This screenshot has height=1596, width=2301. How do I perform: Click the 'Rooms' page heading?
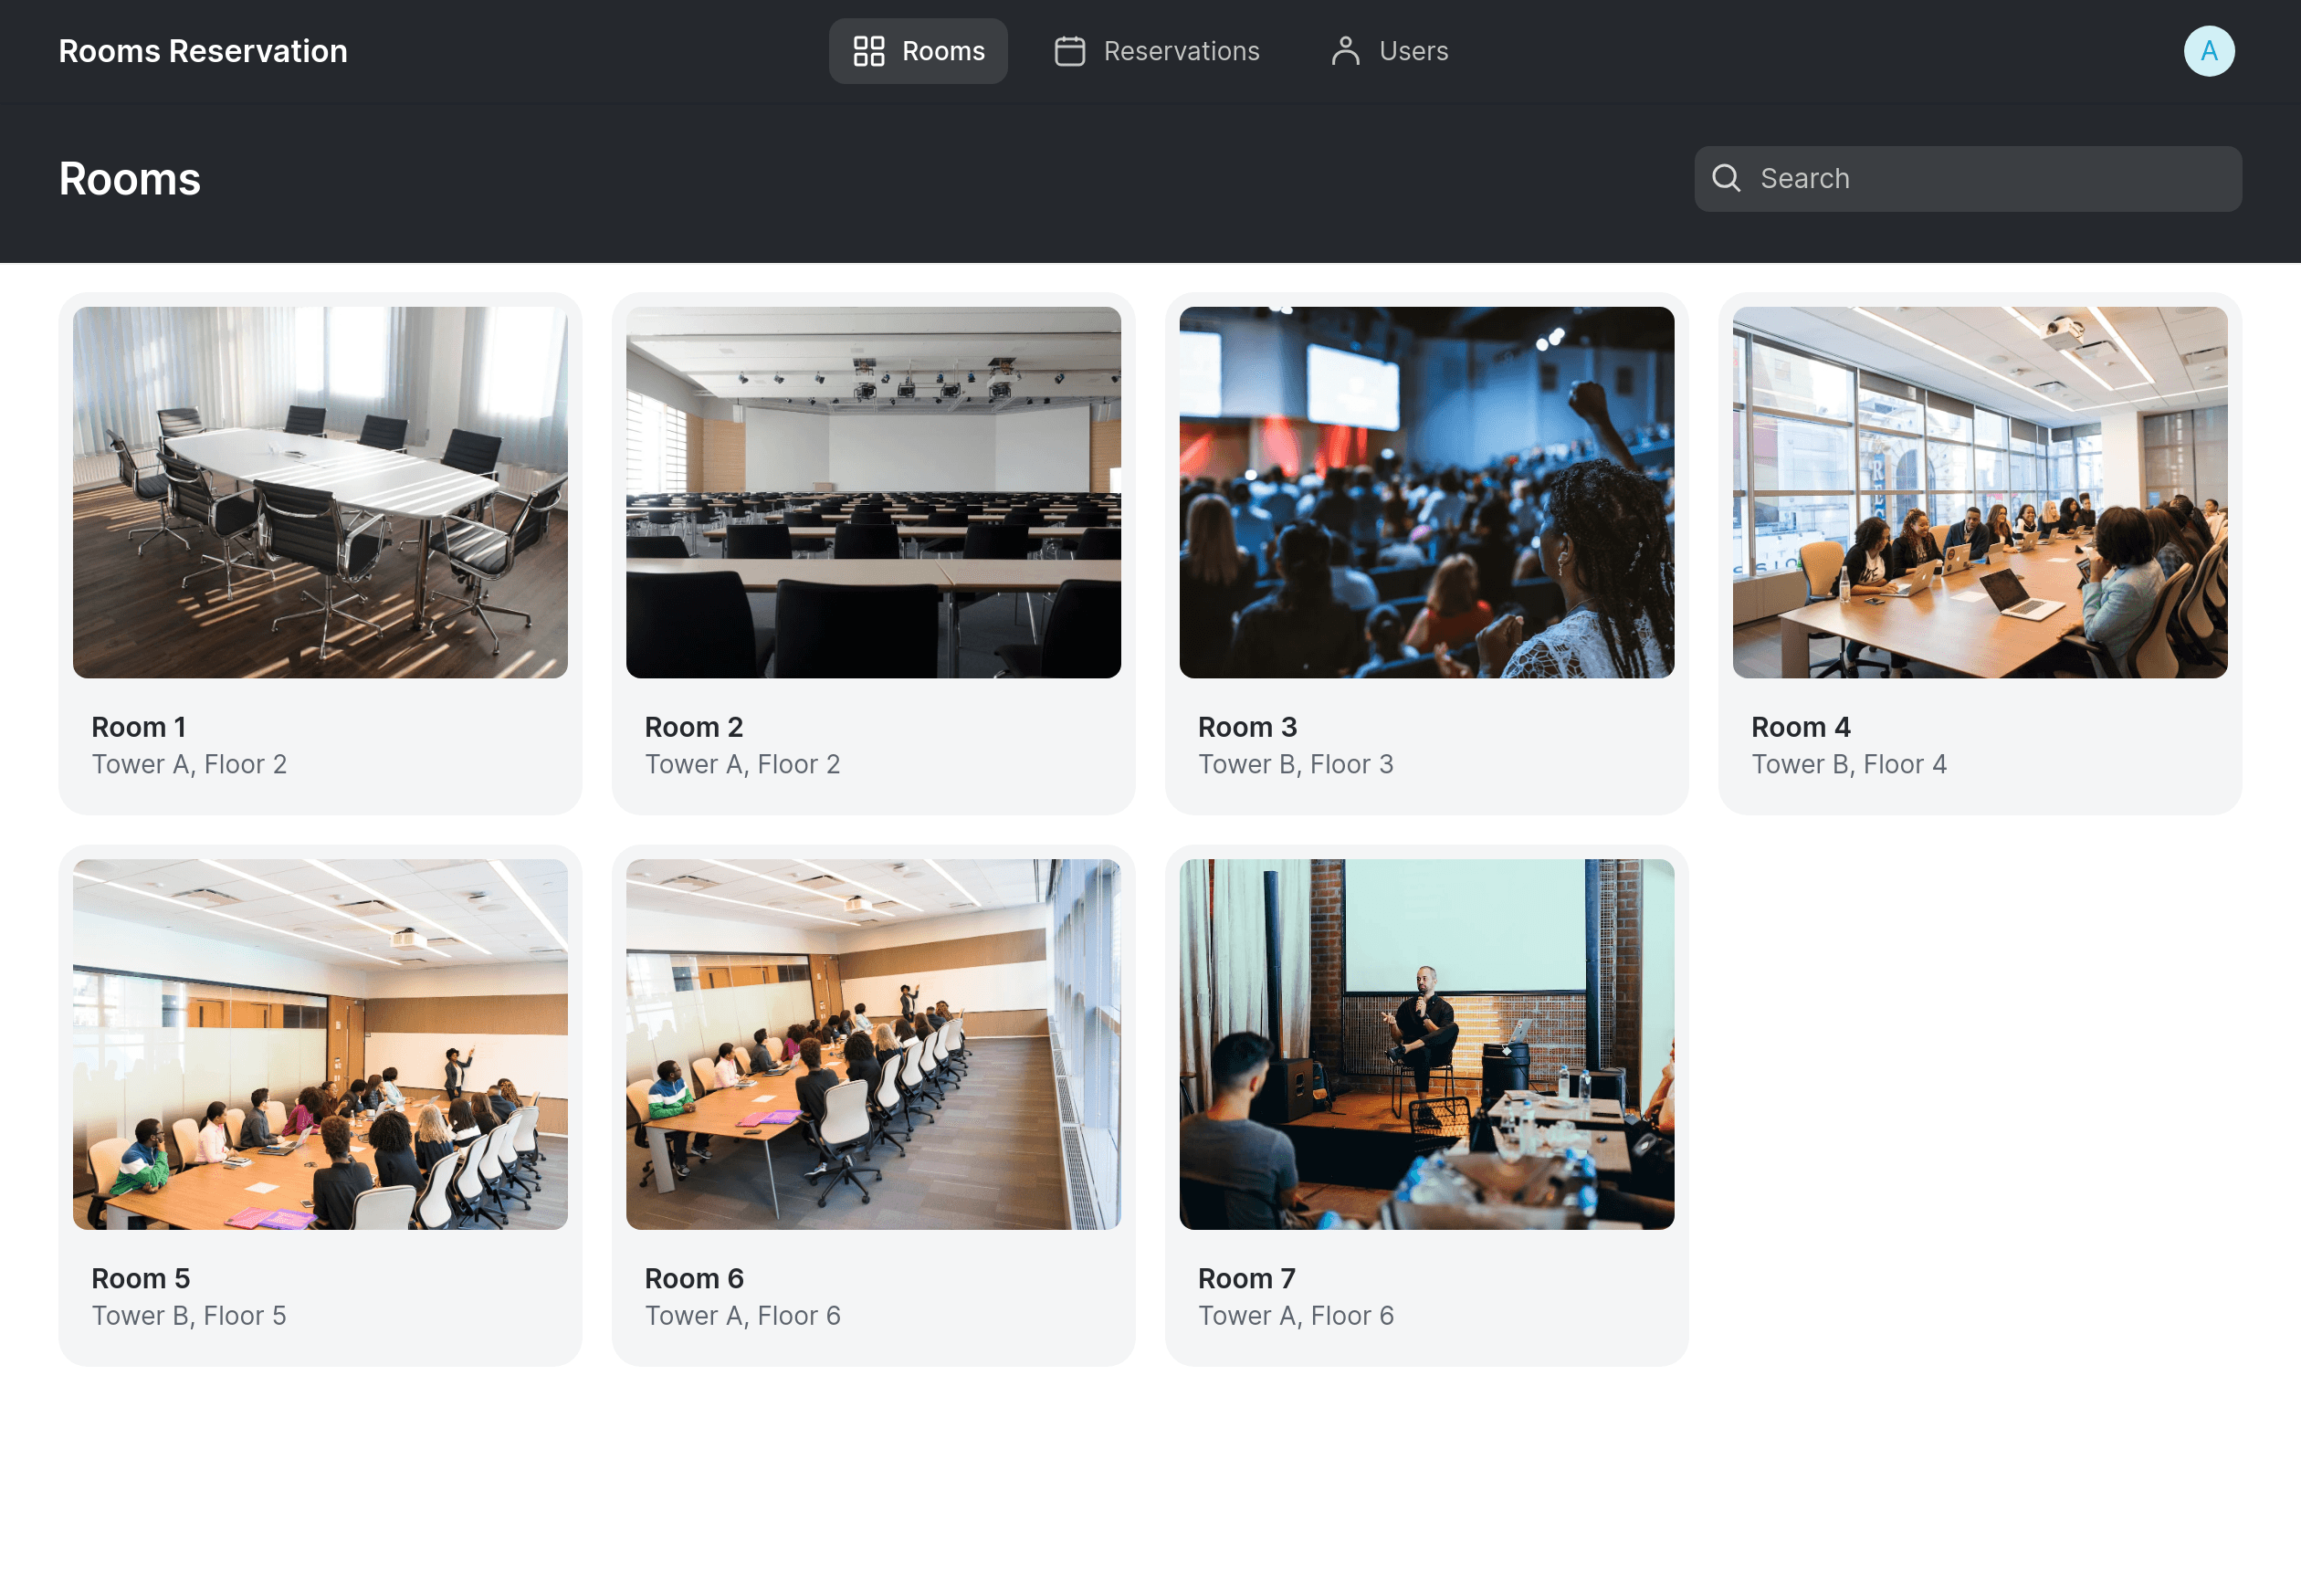pos(130,179)
